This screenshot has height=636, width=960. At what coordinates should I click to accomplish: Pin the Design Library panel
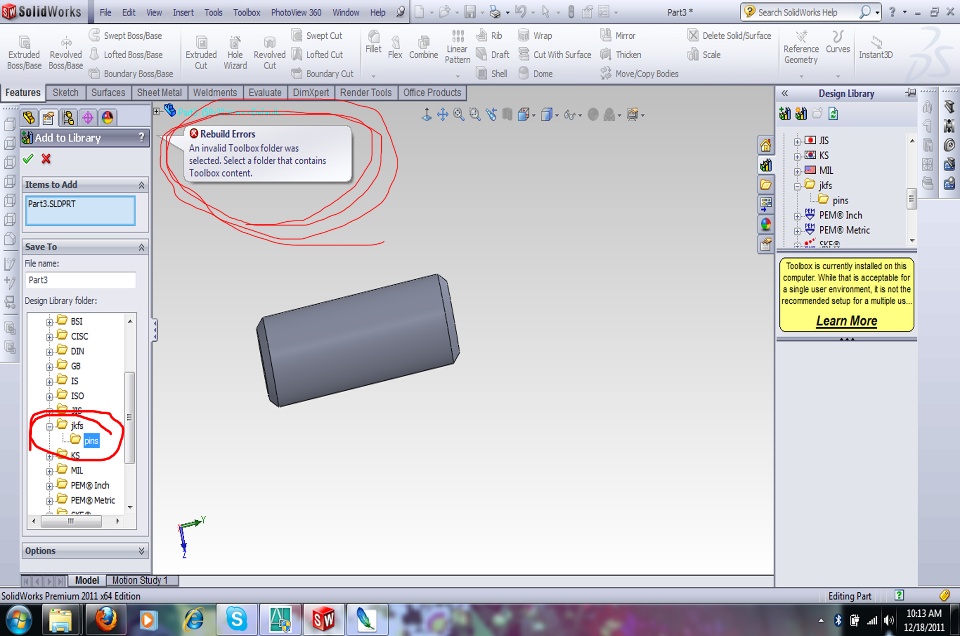(910, 93)
